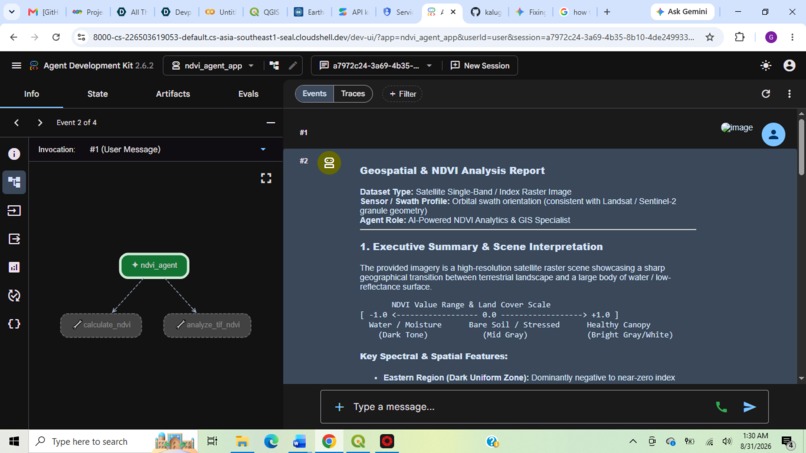Bookmark this page with the star icon

pos(709,37)
